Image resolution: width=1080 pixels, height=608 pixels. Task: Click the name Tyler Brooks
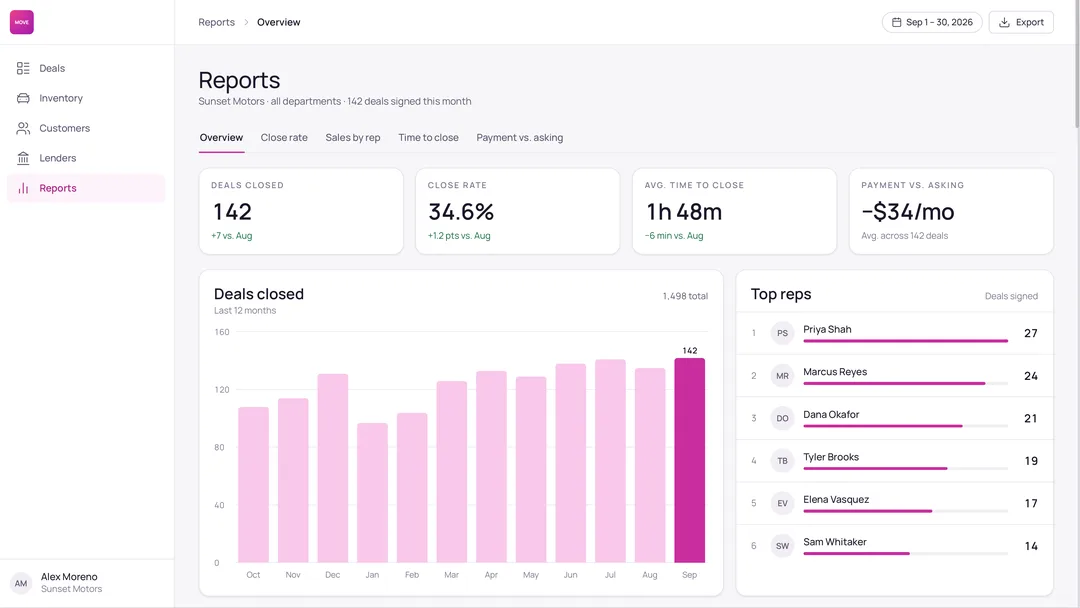coord(831,457)
